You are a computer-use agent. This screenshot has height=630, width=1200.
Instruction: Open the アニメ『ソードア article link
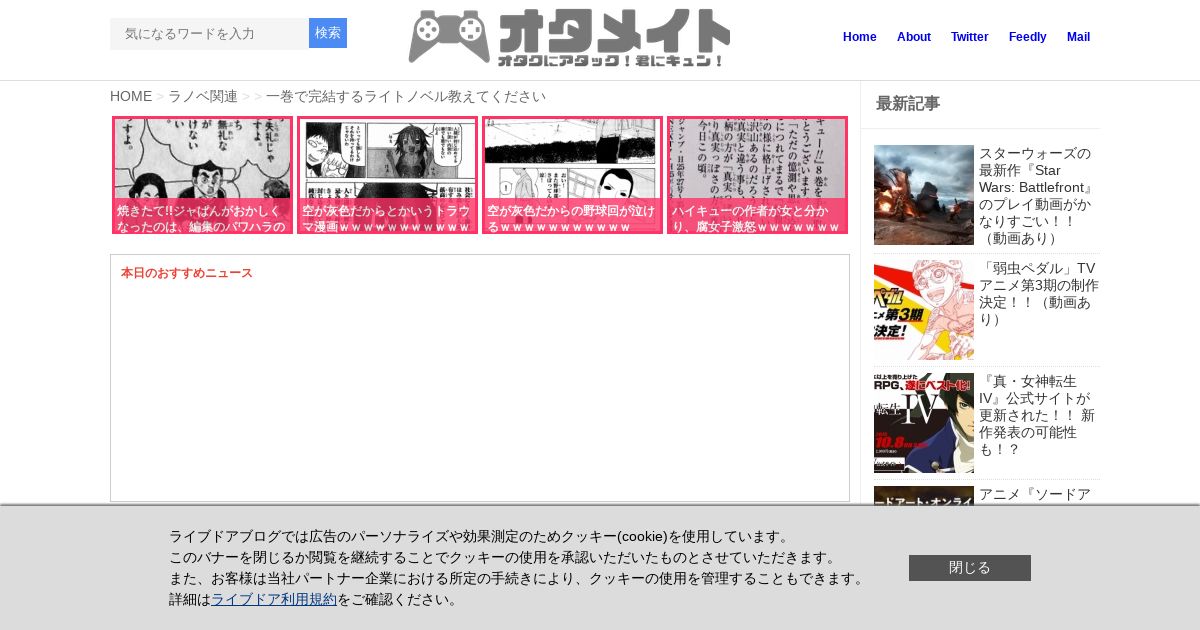[x=1035, y=494]
